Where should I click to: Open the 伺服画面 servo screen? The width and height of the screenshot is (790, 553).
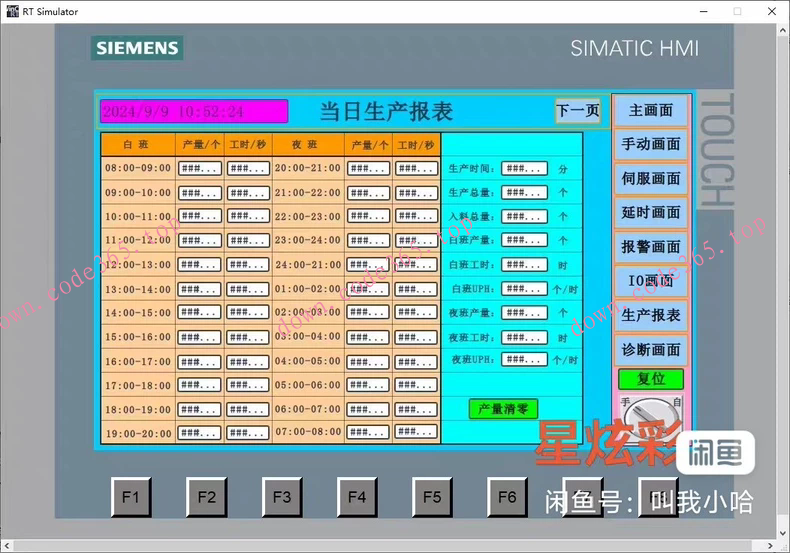coord(651,178)
